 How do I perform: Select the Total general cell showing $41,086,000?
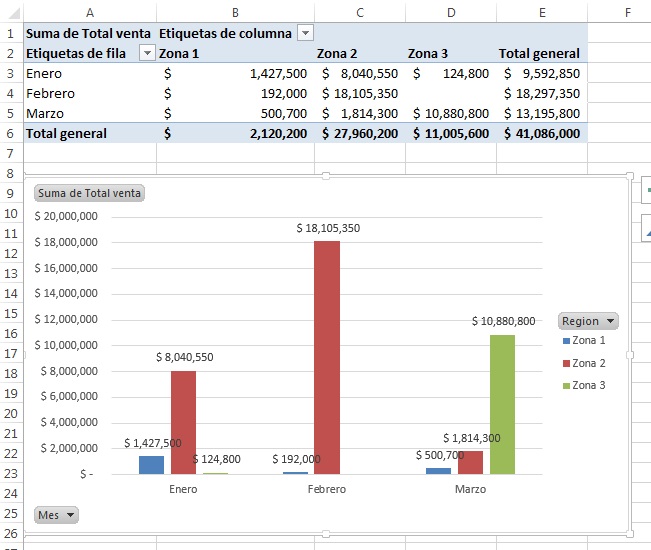pos(541,133)
